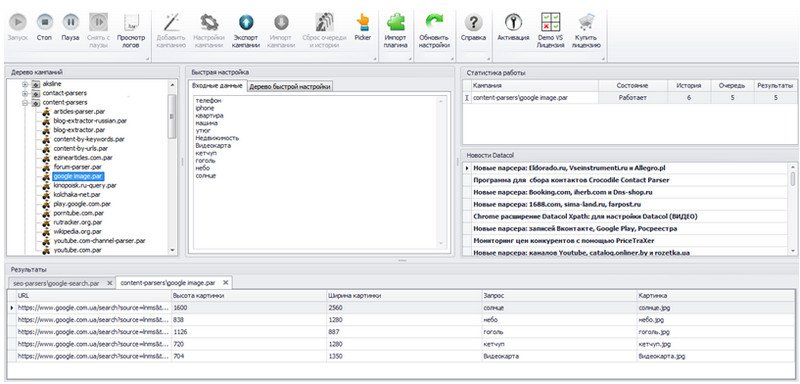Select forum-parser.par campaign
Screen dimensions: 800x384
point(78,167)
